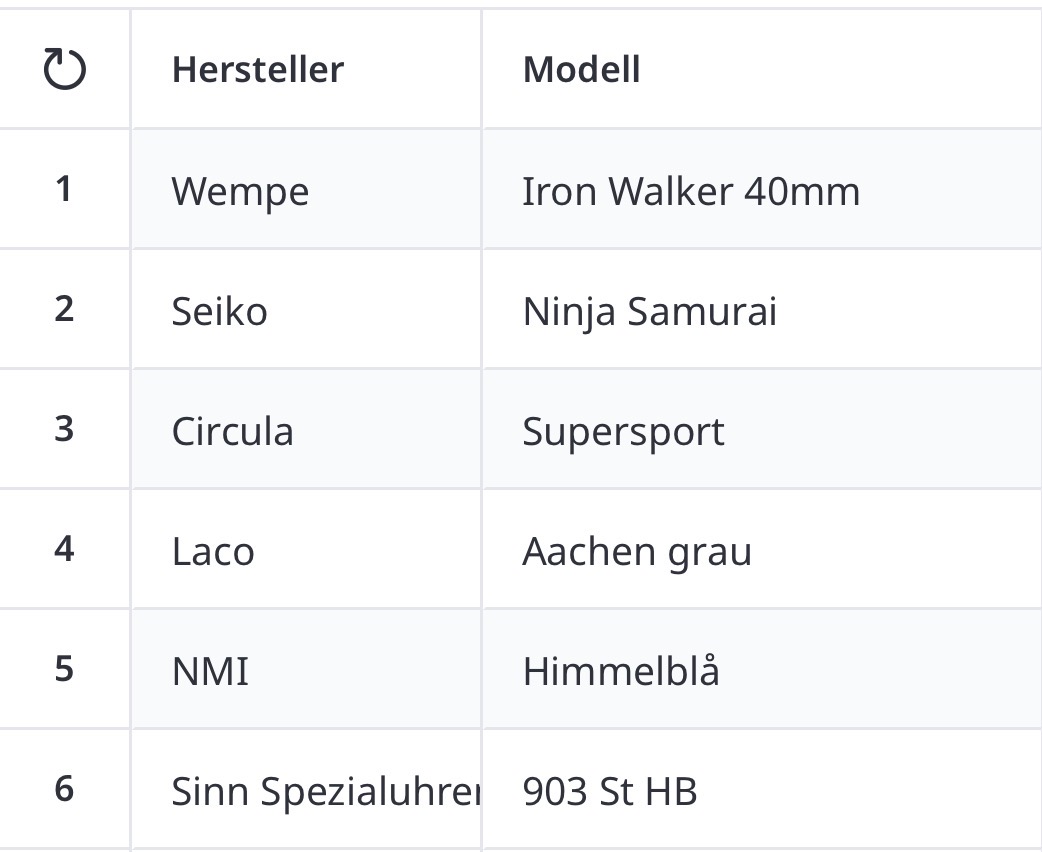Screen dimensions: 1042x852
Task: Click the Wempe manufacturer cell
Action: [x=240, y=191]
